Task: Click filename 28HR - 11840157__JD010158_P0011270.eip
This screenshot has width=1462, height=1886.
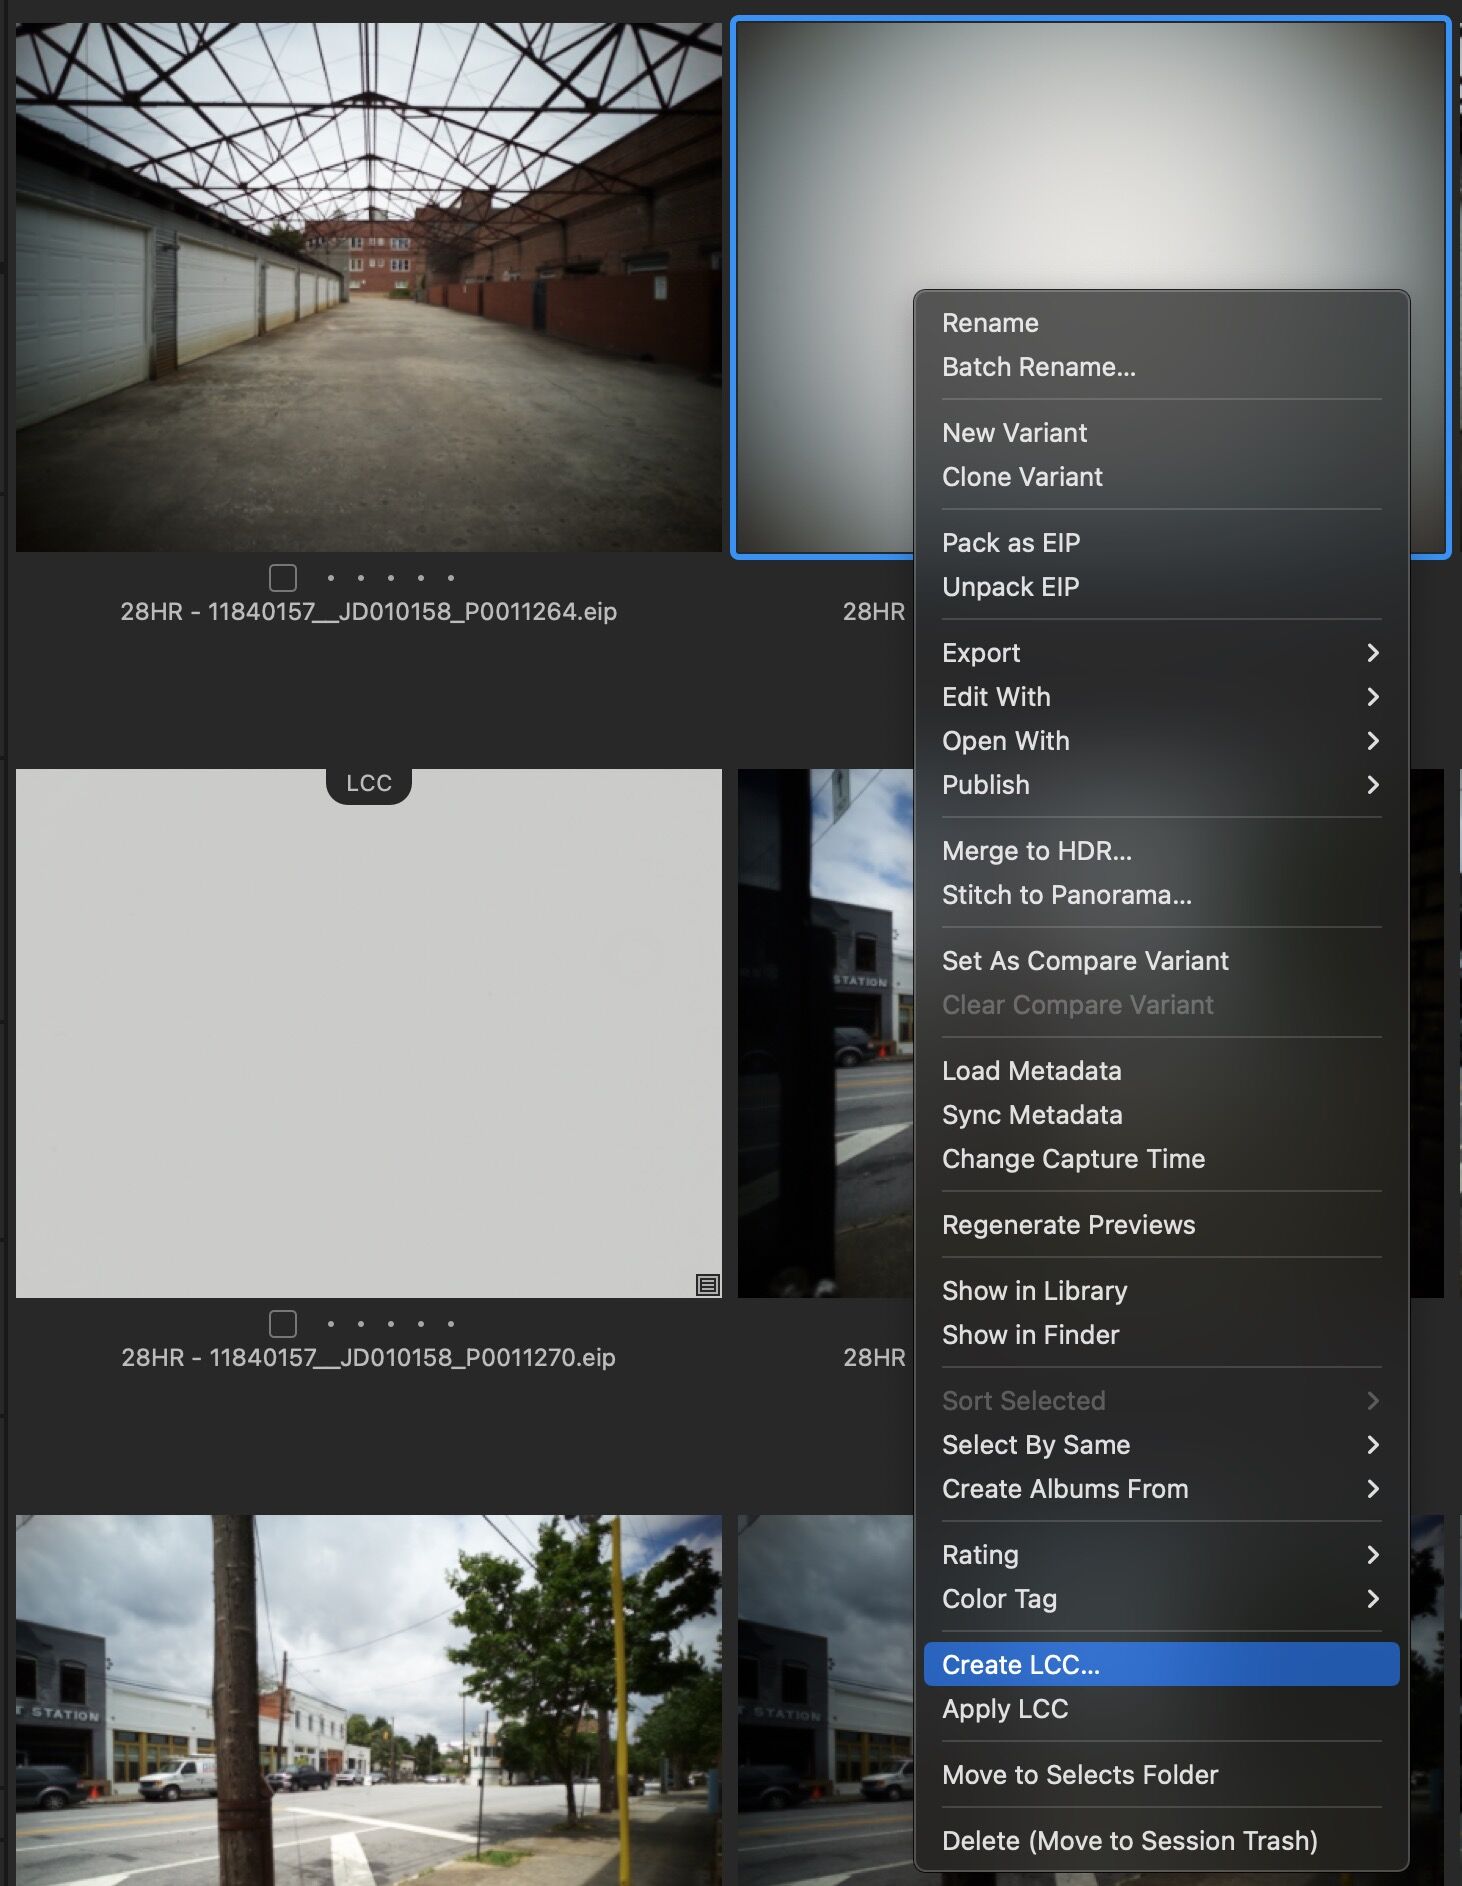Action: (369, 1357)
